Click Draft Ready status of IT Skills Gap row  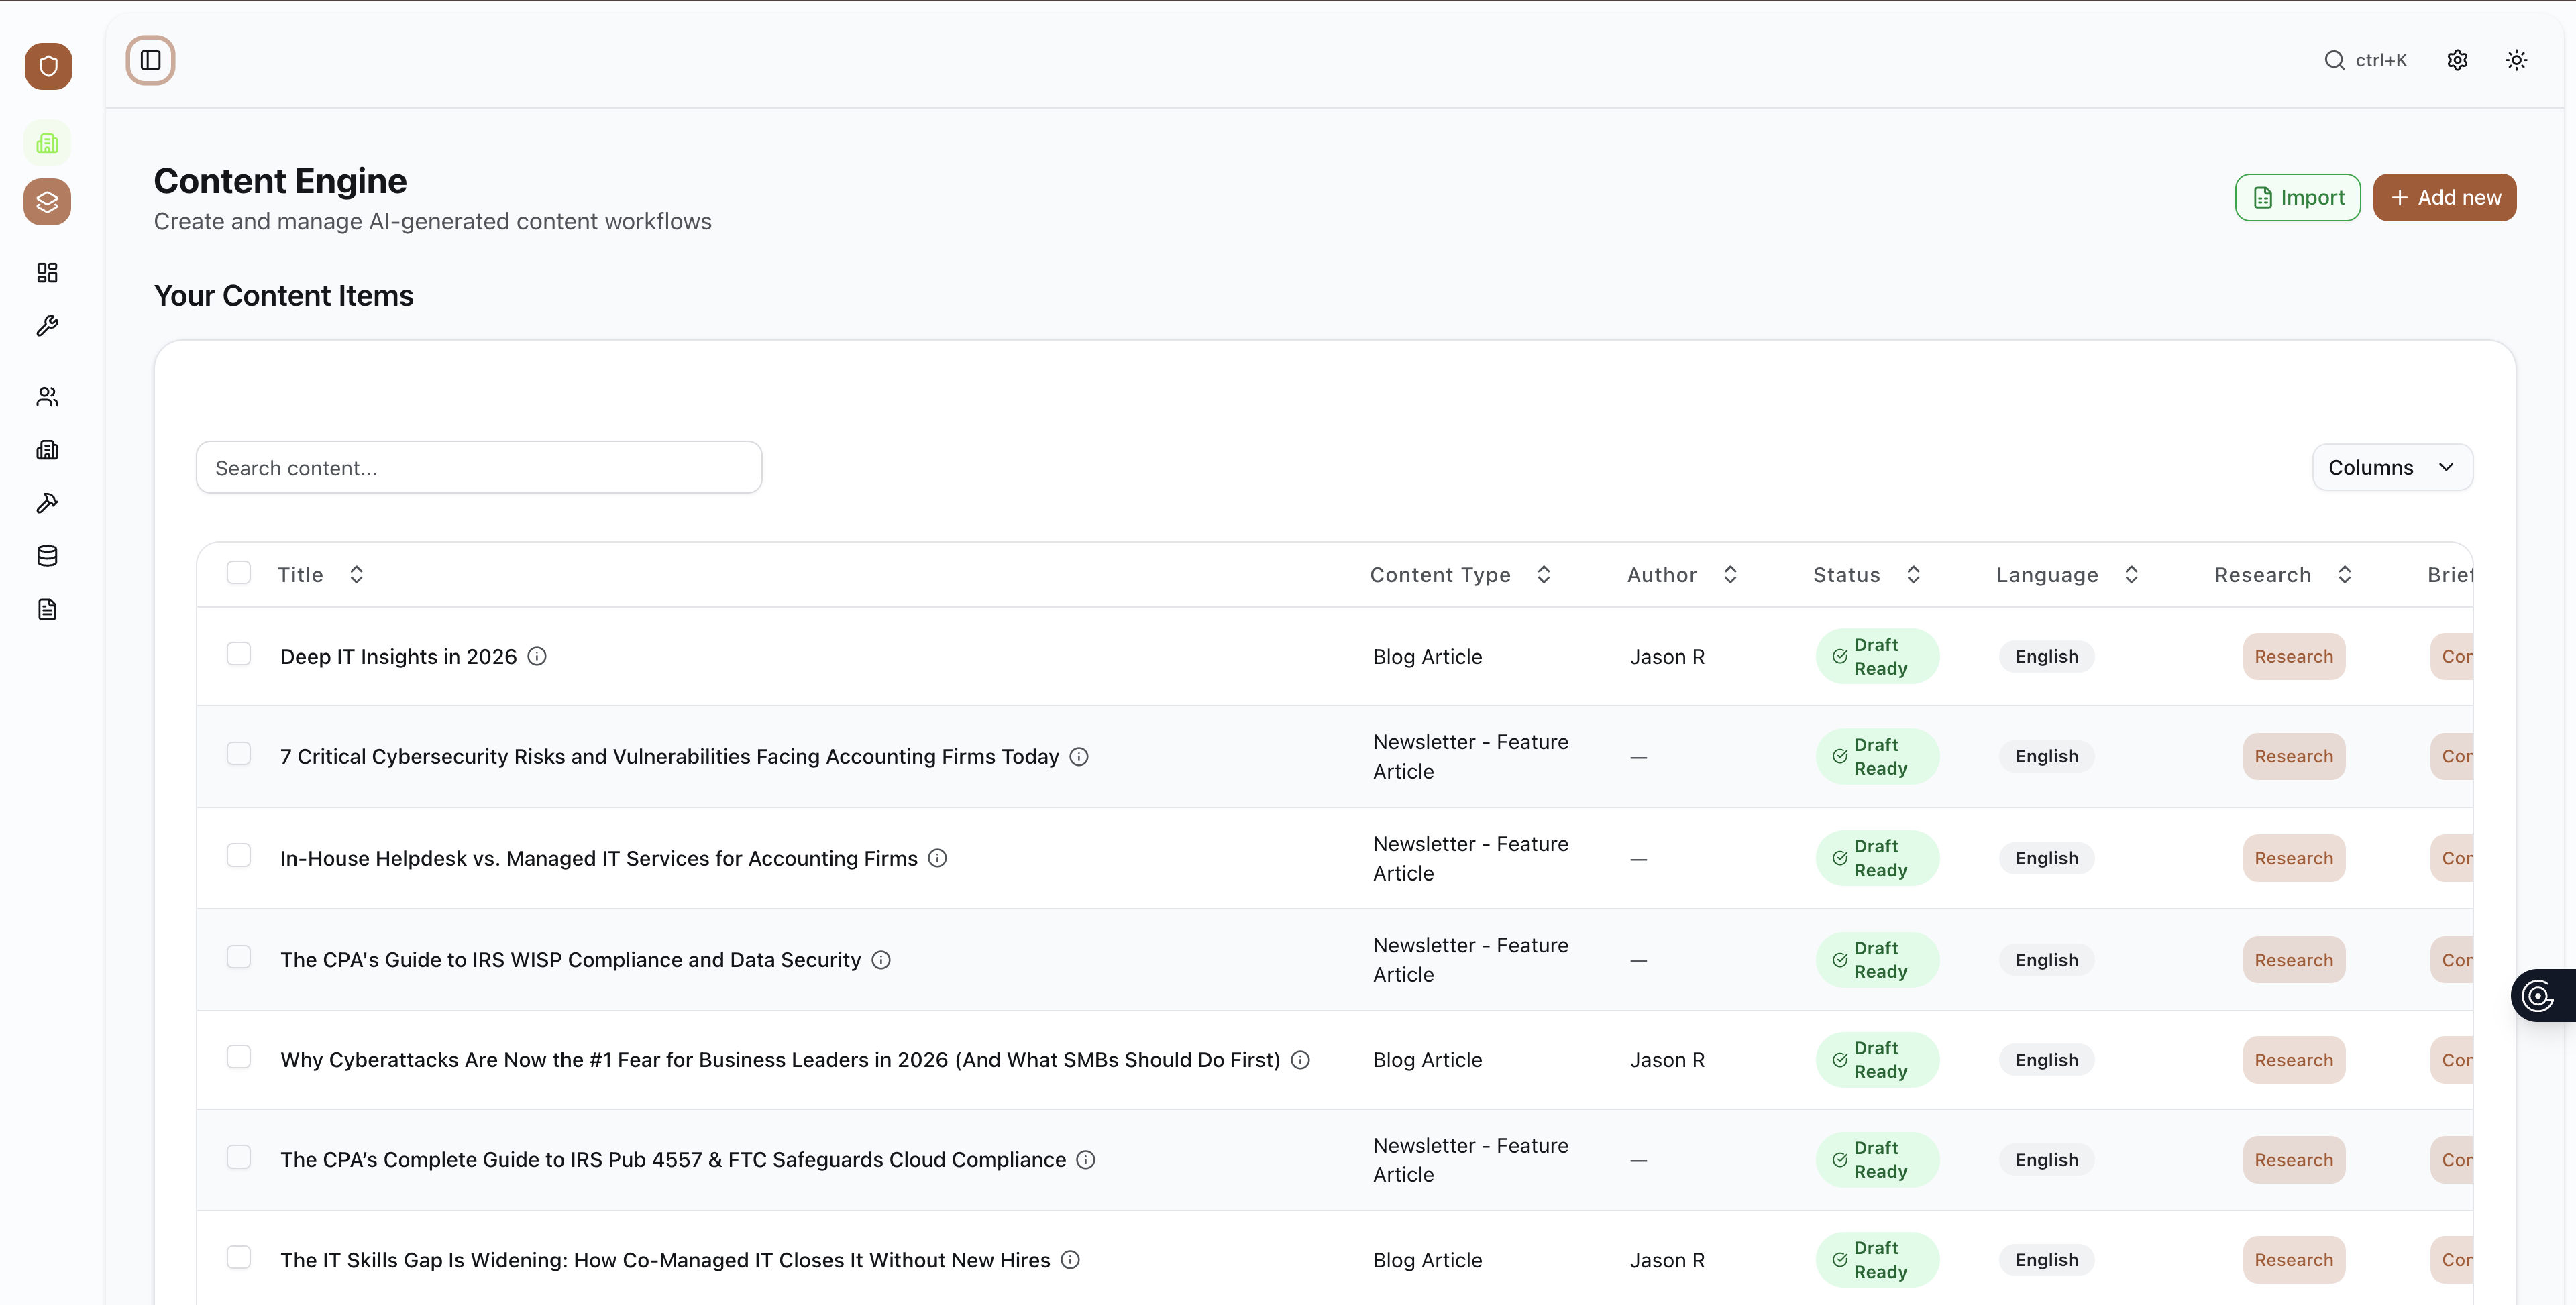point(1877,1260)
